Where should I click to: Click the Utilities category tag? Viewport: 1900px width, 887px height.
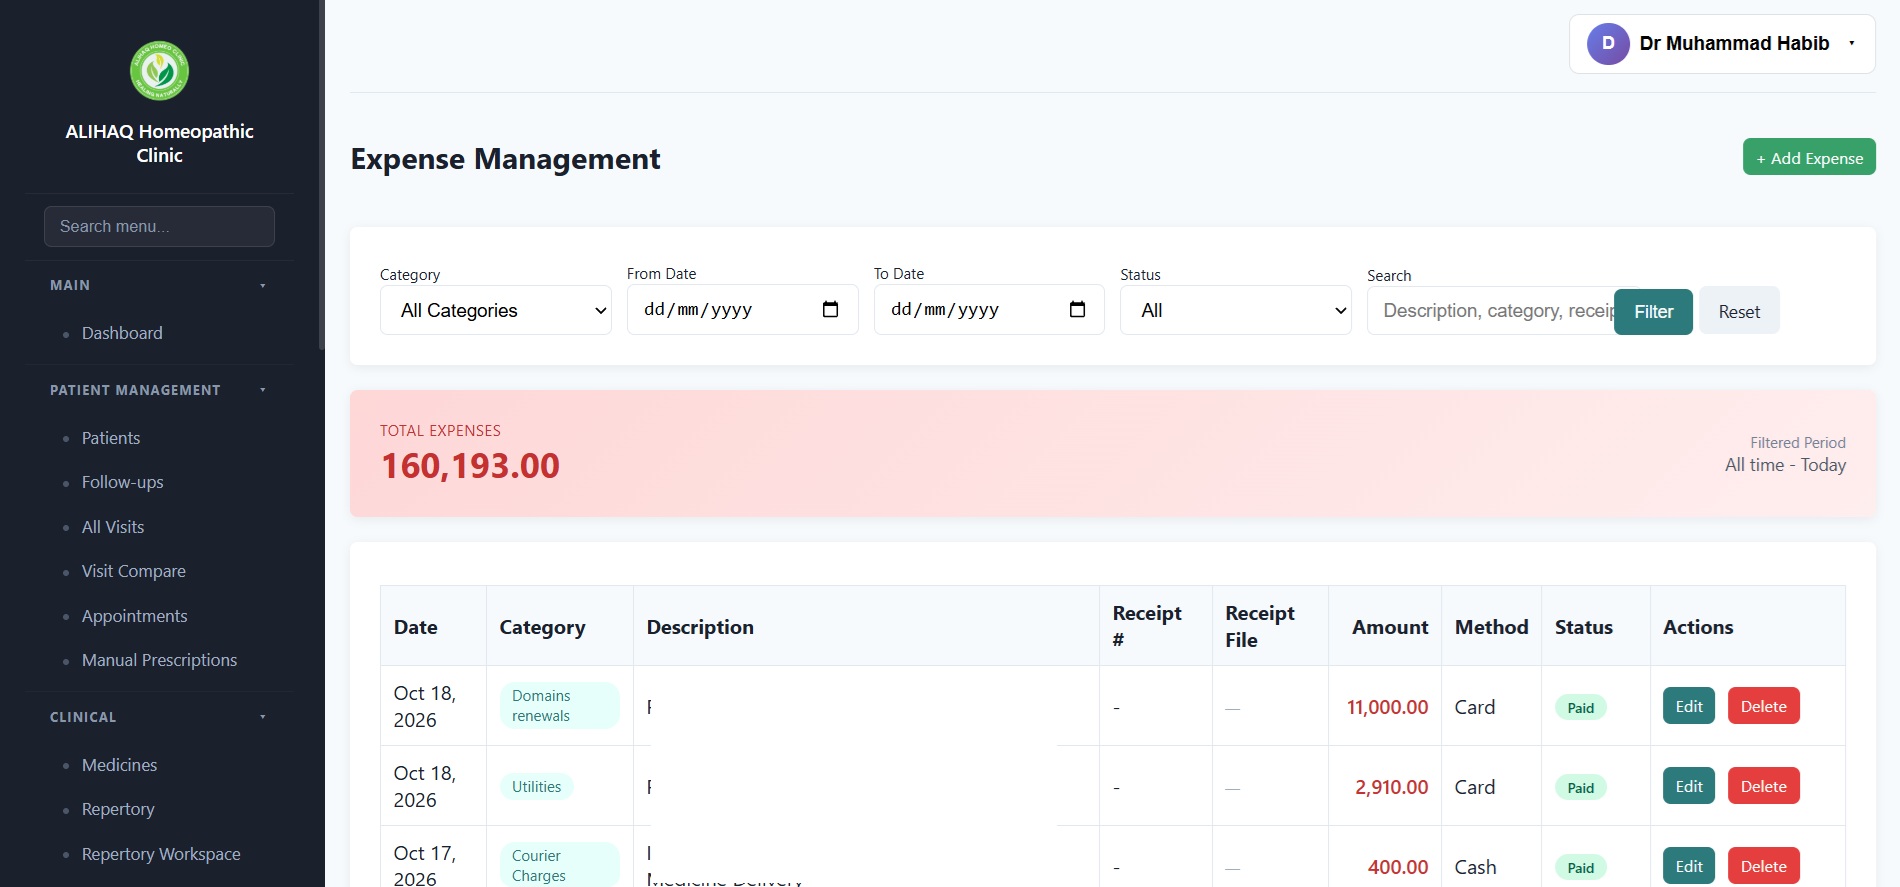536,787
